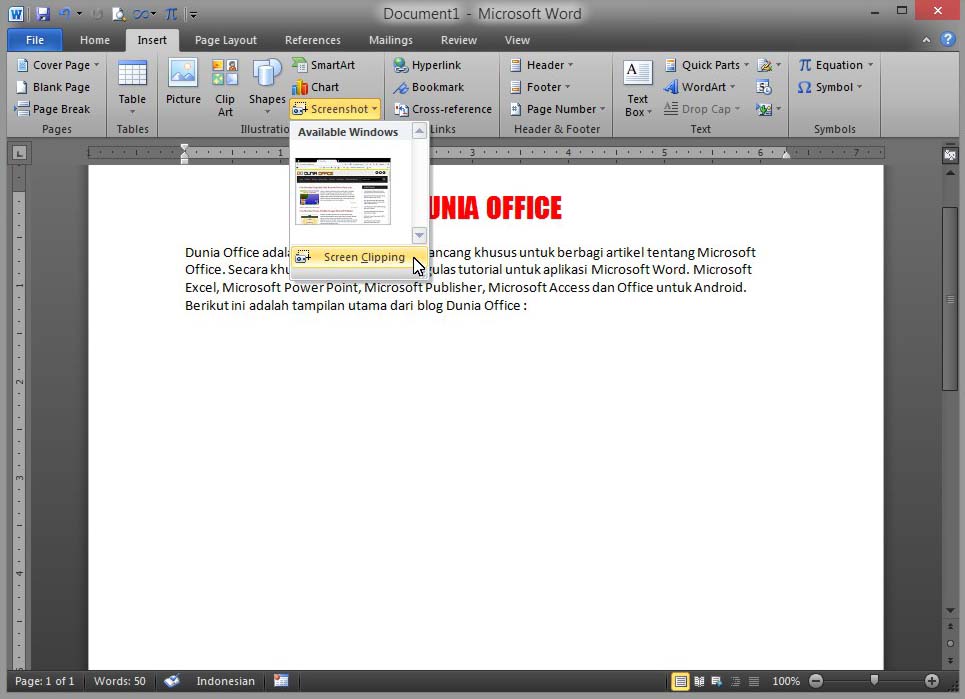Click the Available Windows scroll up arrow
965x699 pixels.
(x=419, y=131)
